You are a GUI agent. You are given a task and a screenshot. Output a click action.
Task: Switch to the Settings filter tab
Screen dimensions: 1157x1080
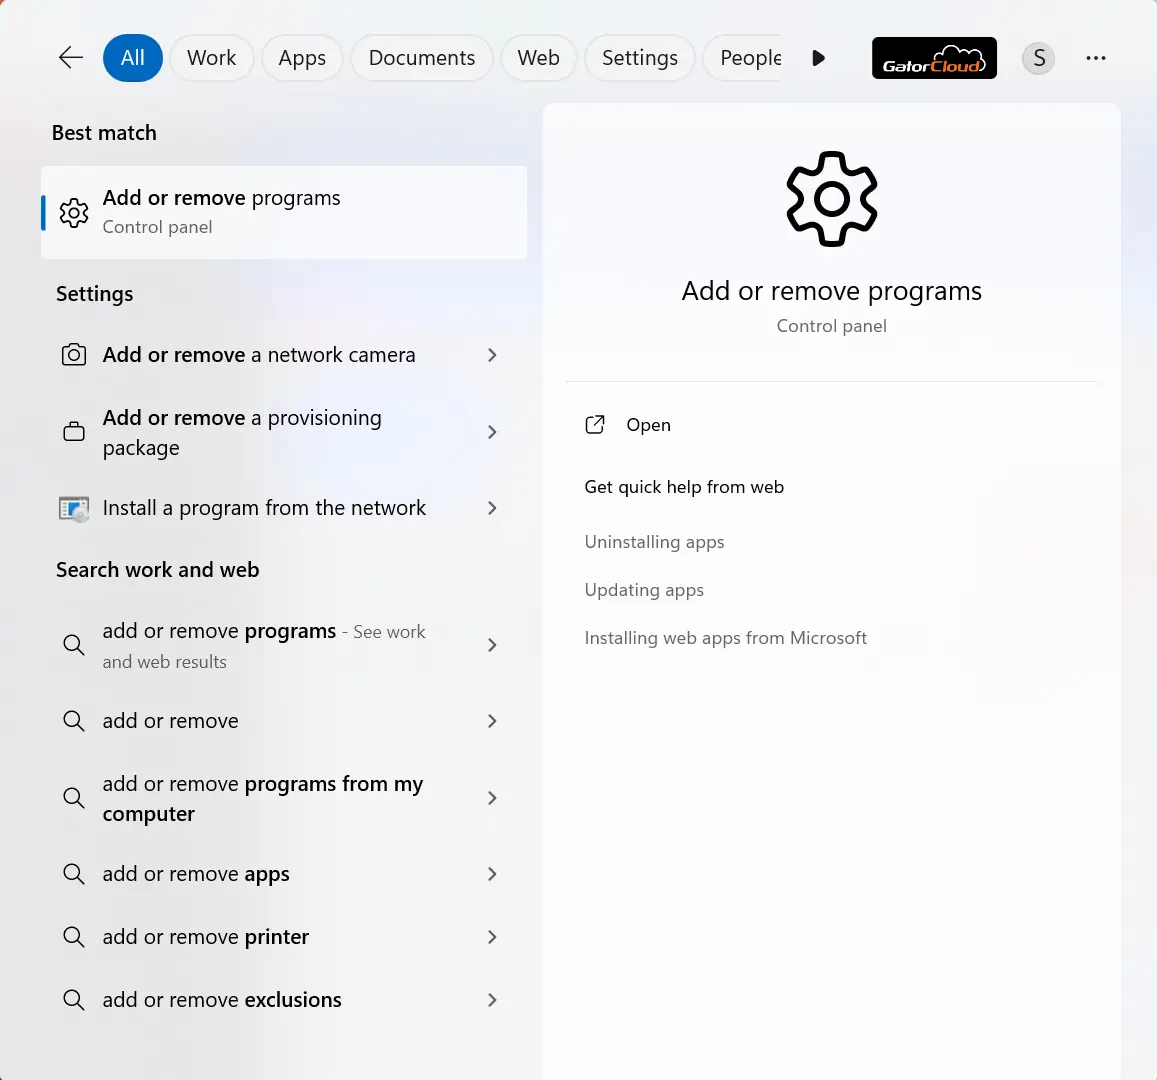click(x=639, y=58)
